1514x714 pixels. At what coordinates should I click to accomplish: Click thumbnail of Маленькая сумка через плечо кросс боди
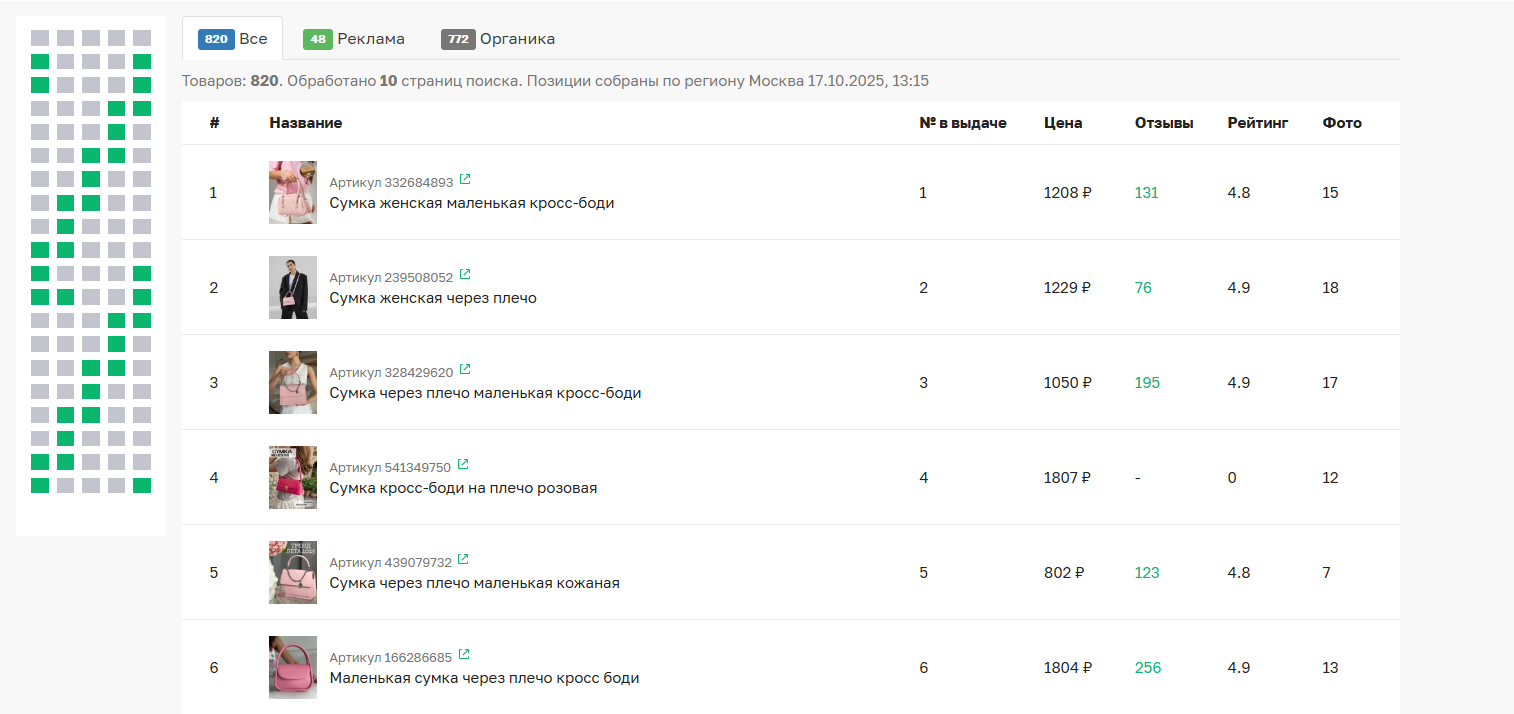pyautogui.click(x=293, y=667)
